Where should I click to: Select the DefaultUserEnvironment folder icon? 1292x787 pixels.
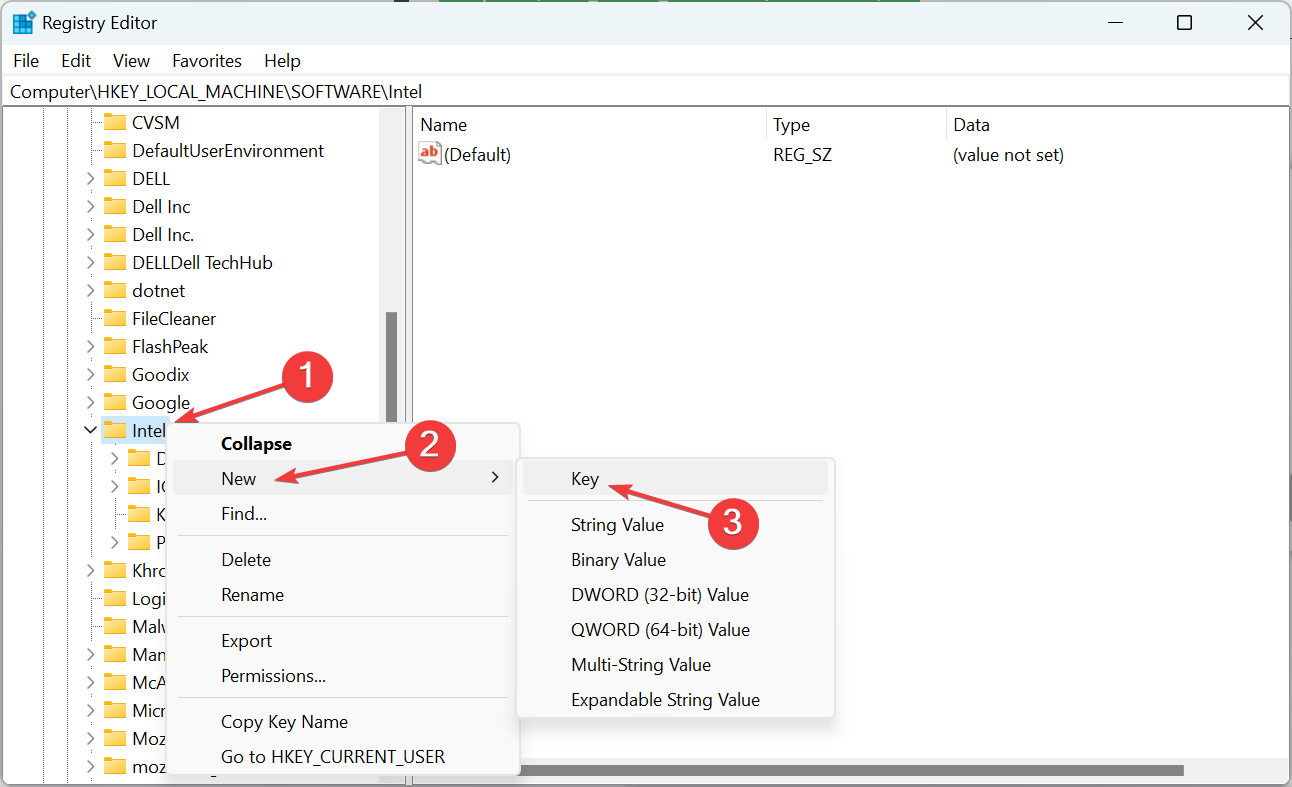coord(115,150)
